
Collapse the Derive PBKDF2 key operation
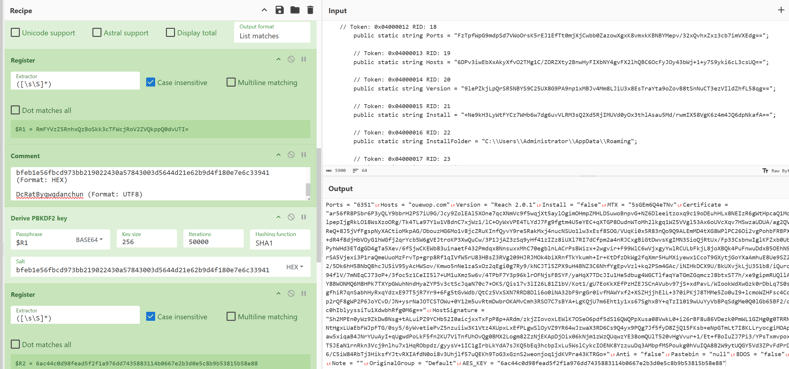(x=278, y=218)
